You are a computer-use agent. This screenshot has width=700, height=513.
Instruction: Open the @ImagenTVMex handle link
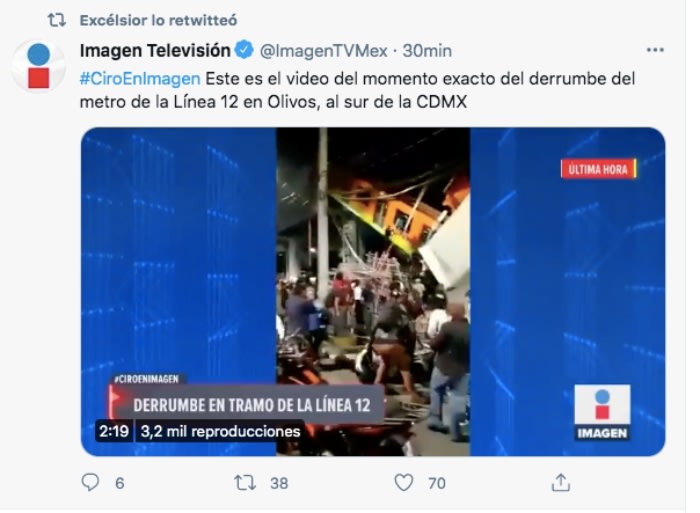click(324, 51)
